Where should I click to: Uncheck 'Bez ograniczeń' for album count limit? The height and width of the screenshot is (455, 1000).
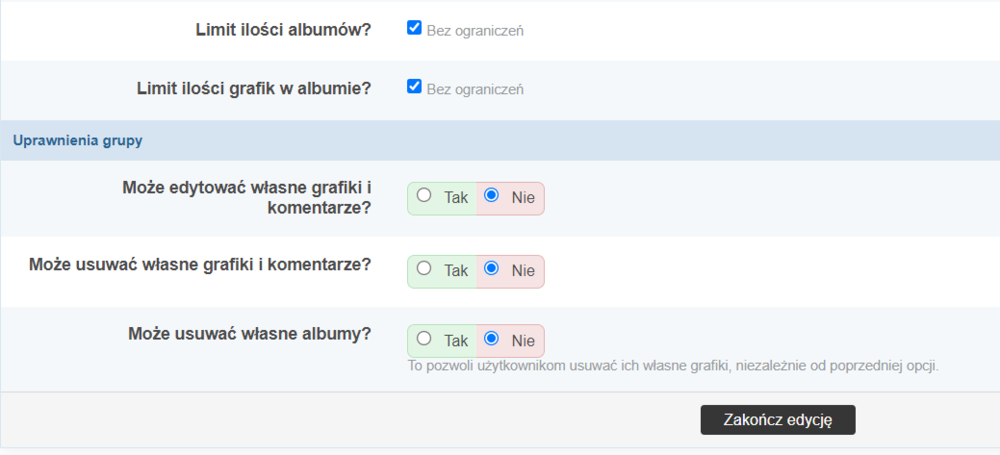[414, 28]
